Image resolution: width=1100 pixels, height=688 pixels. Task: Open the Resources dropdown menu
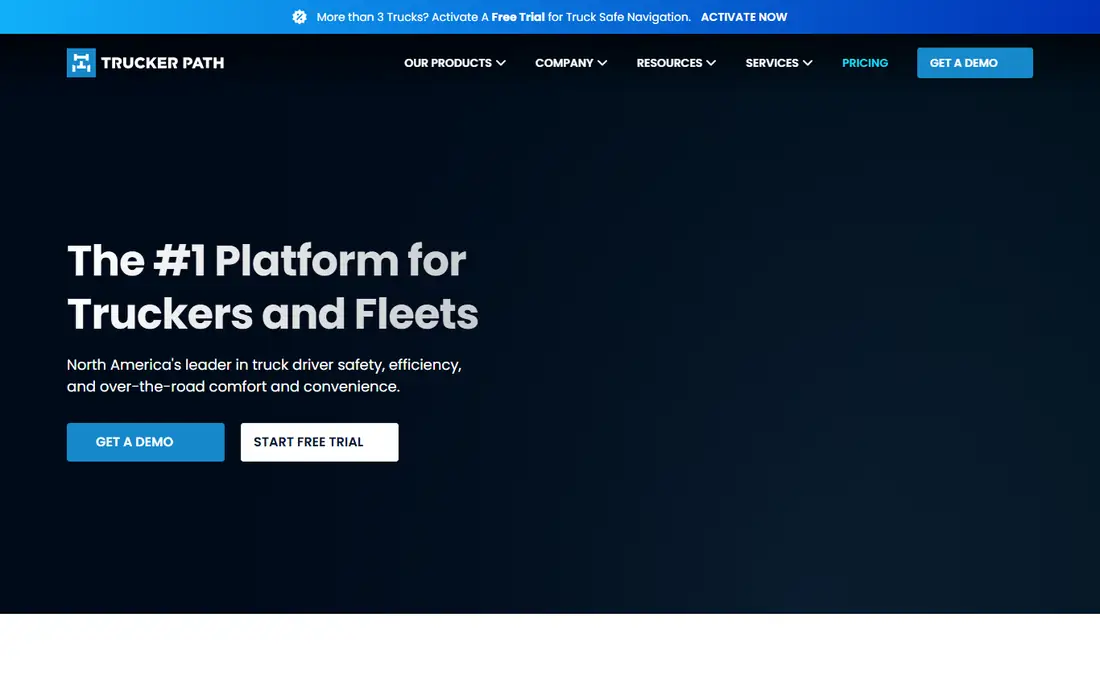coord(676,62)
